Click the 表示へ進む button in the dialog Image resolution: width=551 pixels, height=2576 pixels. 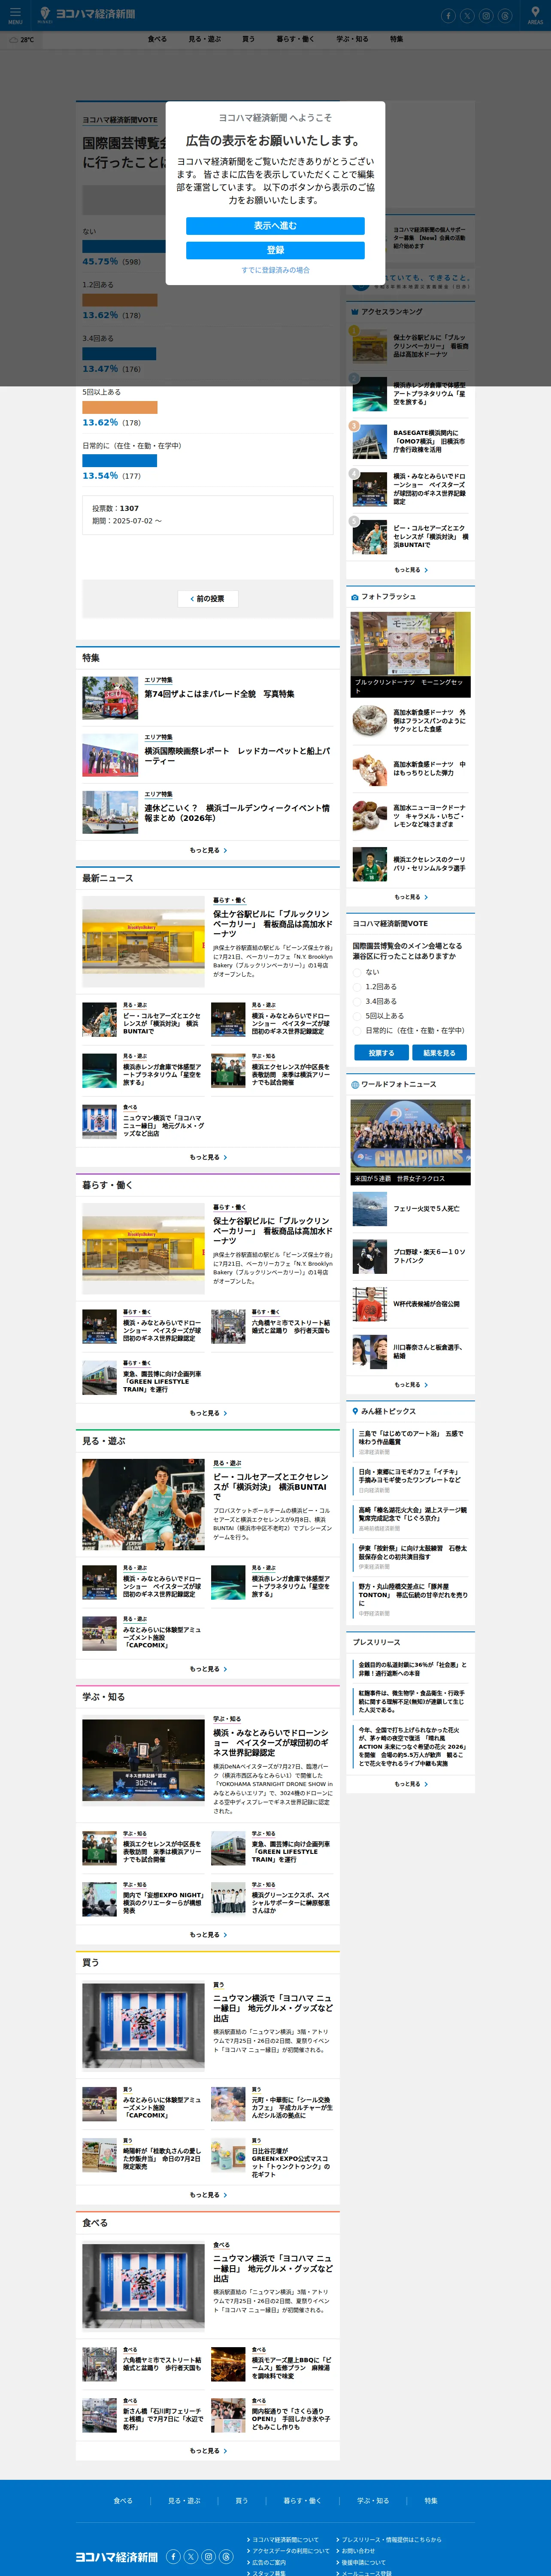pos(275,226)
